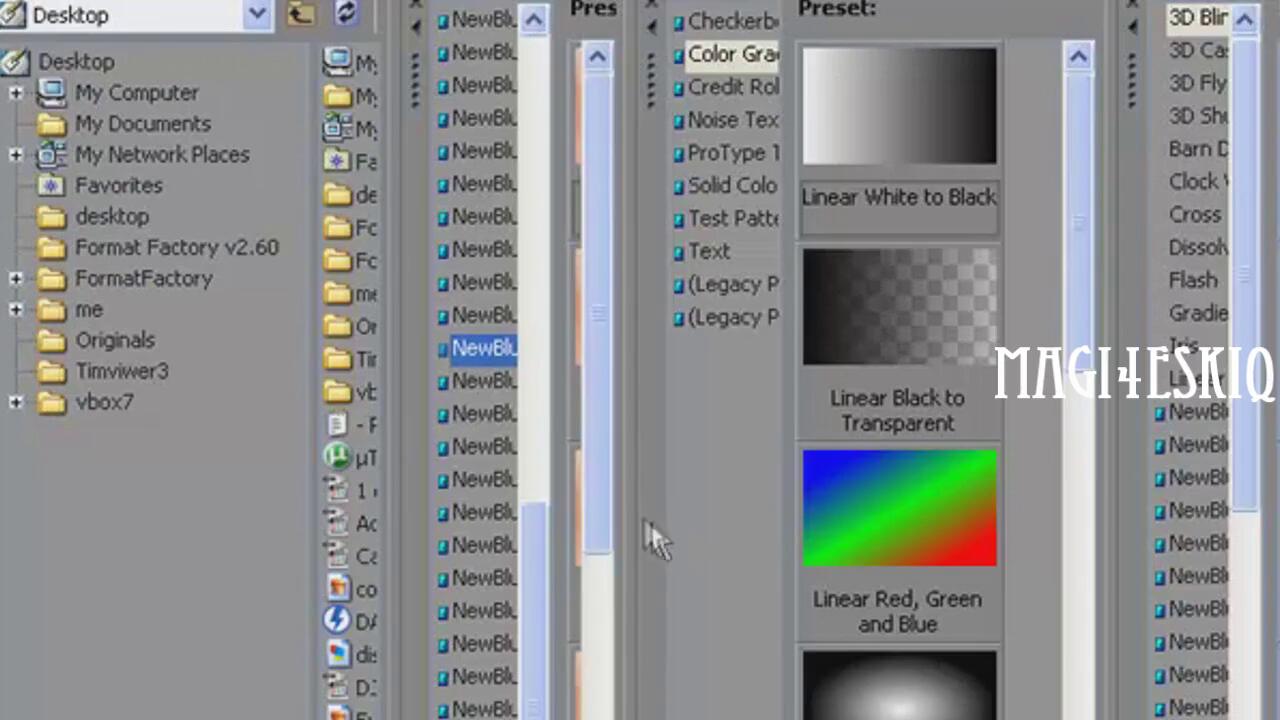
Task: Select the My Documents folder
Action: (142, 124)
